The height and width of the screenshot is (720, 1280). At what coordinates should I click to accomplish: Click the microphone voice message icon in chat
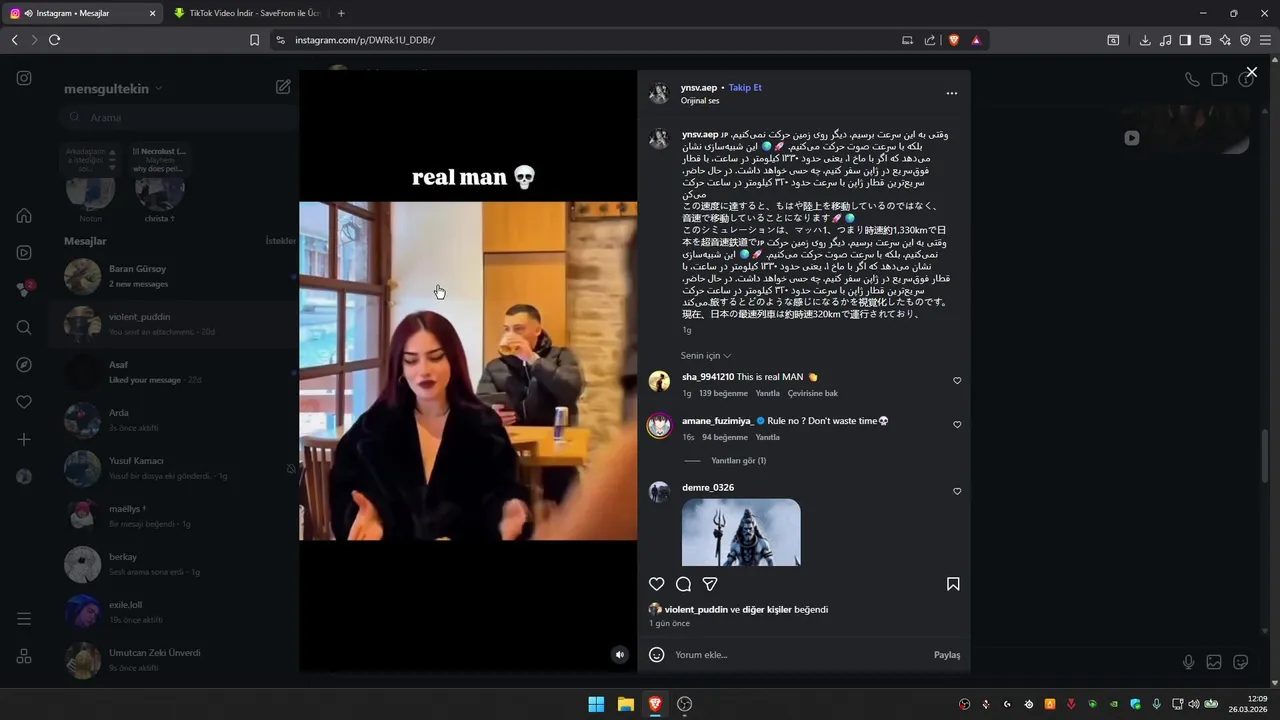coord(1188,662)
